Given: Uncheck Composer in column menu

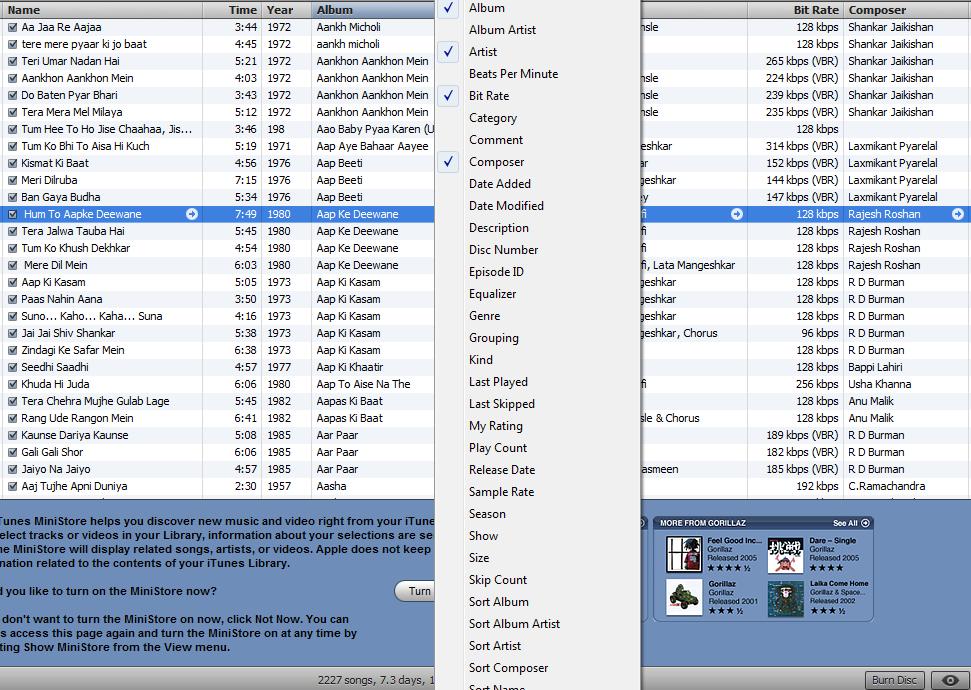Looking at the screenshot, I should (x=538, y=162).
